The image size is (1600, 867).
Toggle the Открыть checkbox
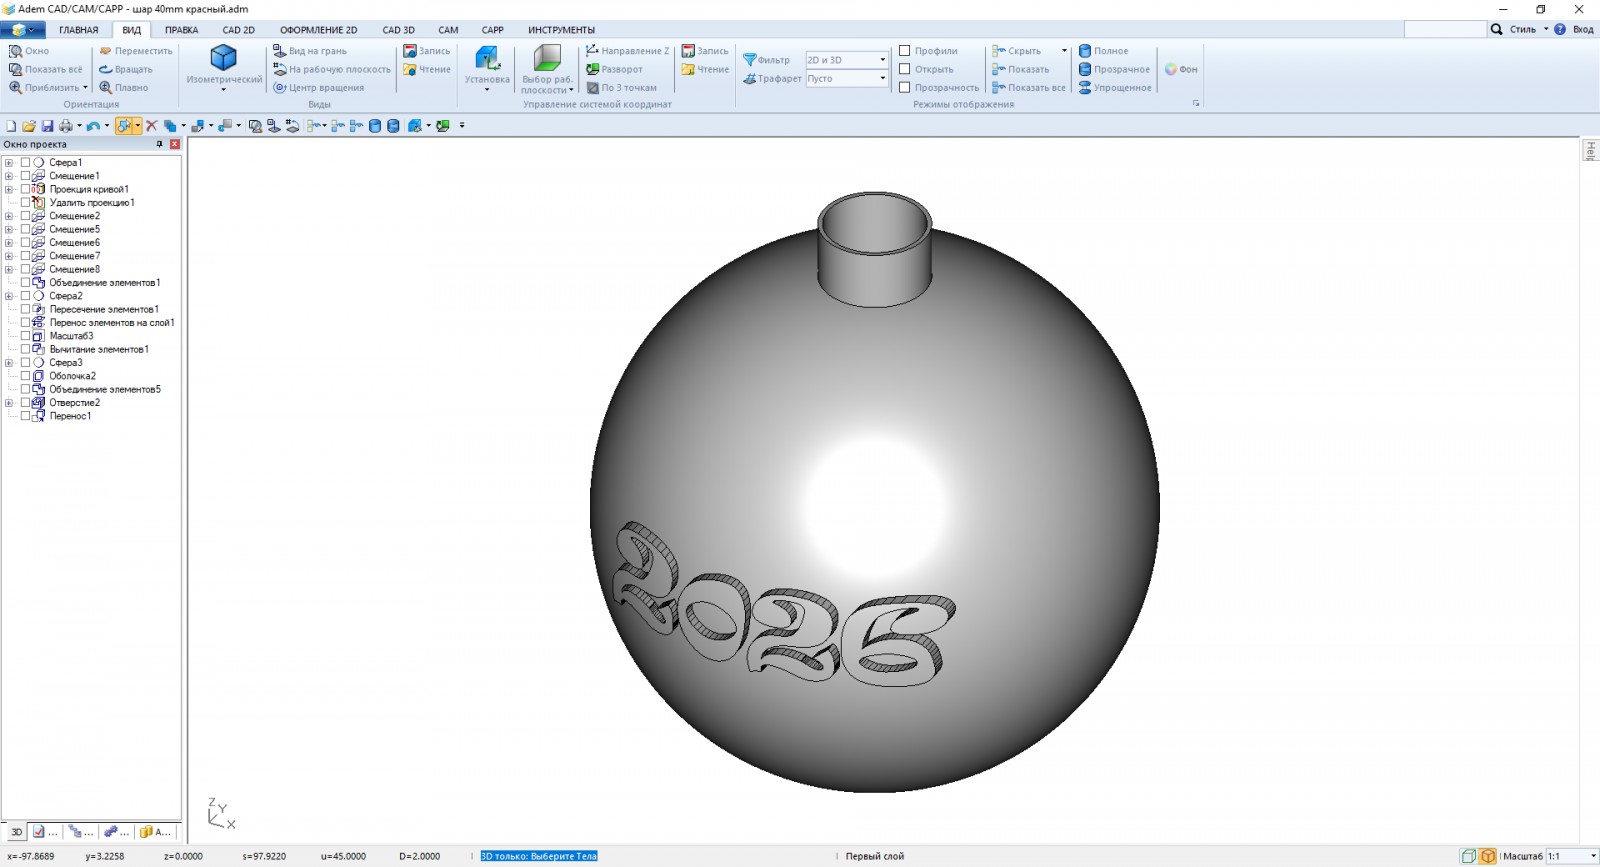905,69
